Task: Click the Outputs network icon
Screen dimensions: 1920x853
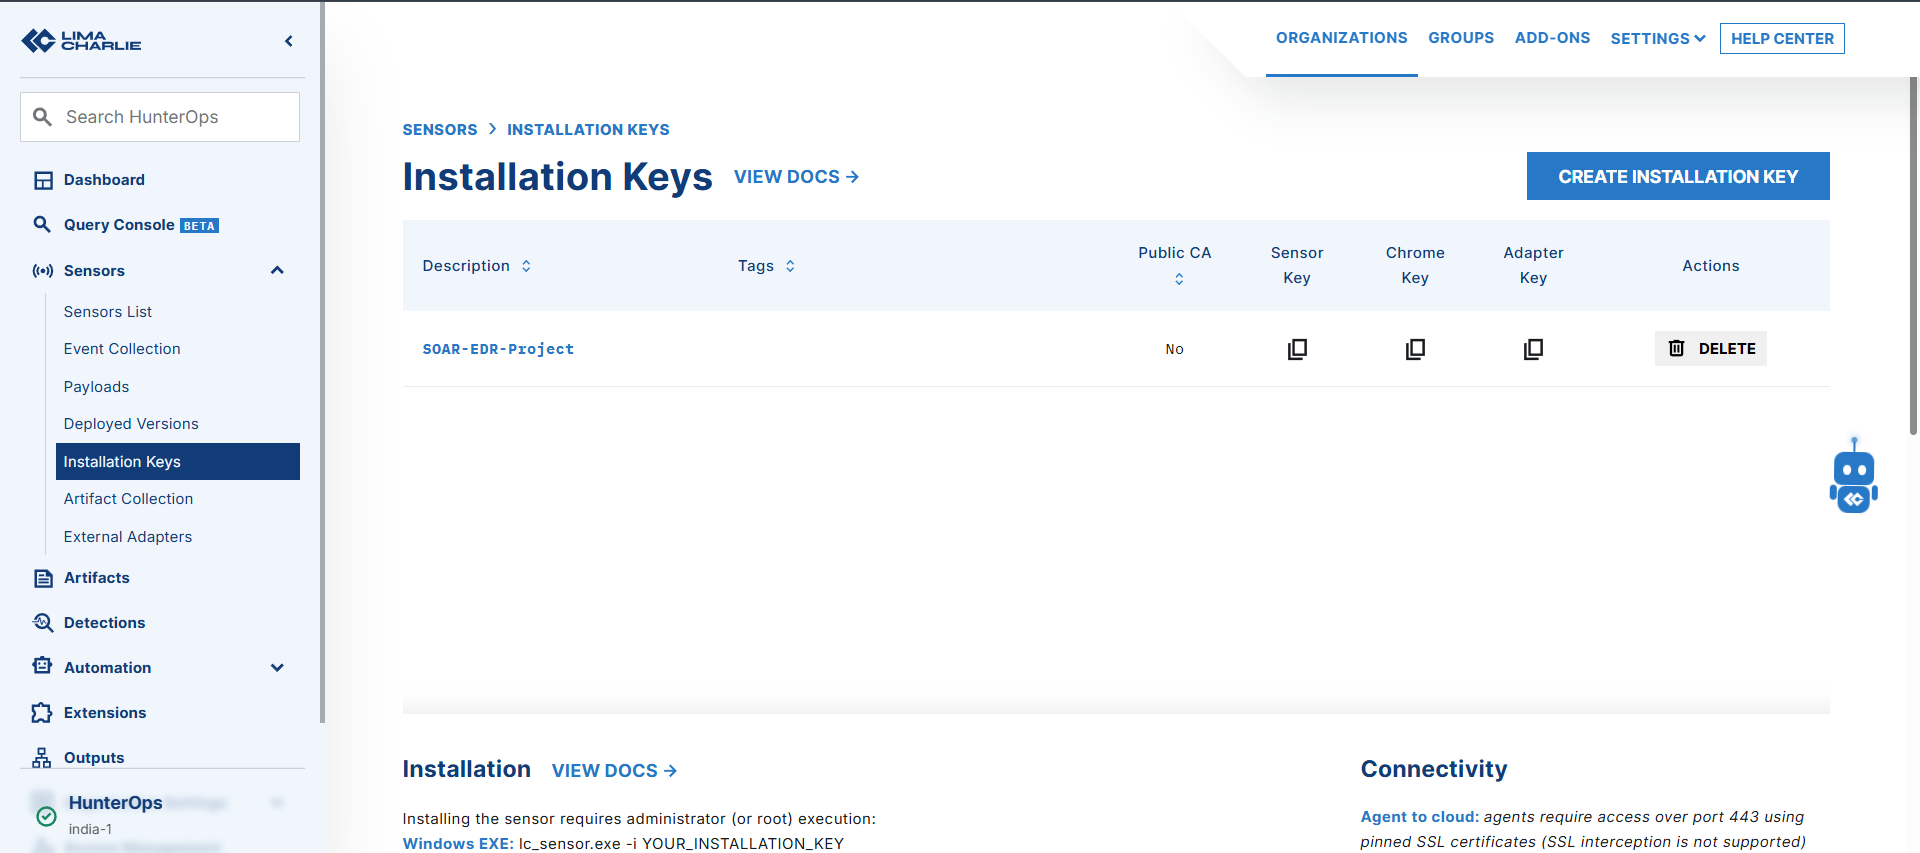Action: pos(42,757)
